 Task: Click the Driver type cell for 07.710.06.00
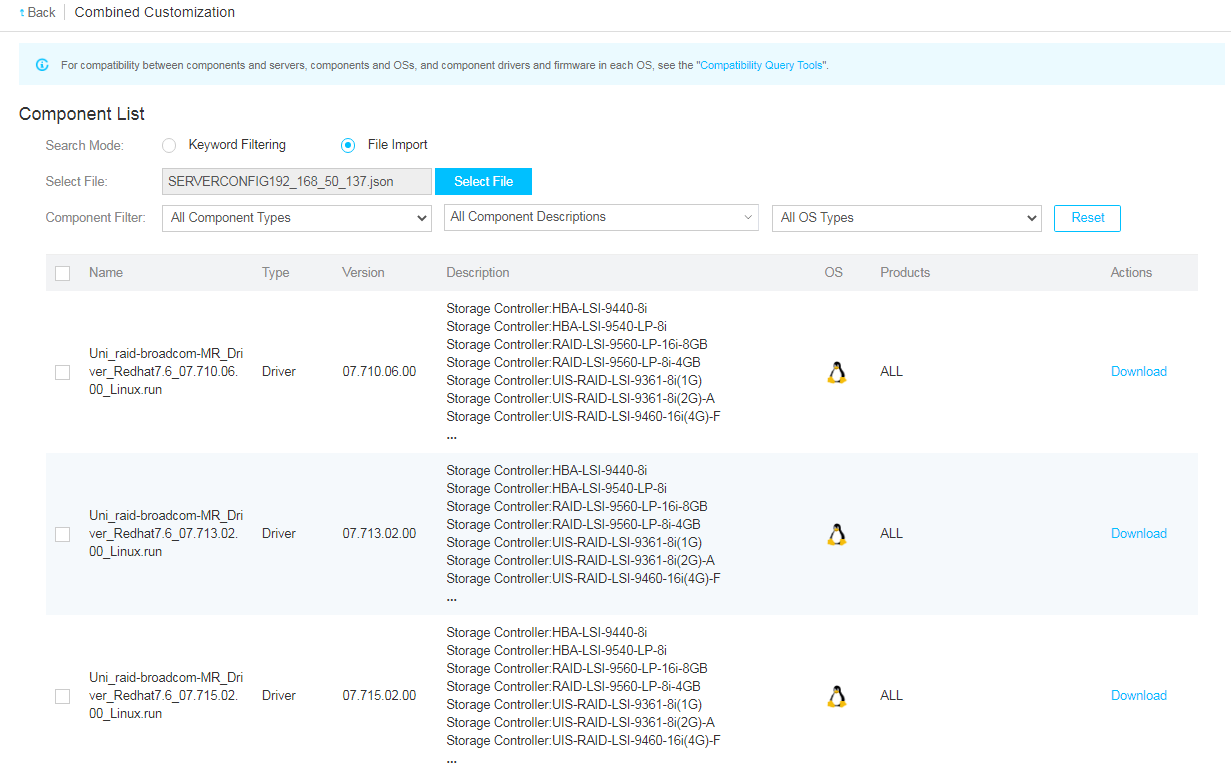tap(279, 372)
